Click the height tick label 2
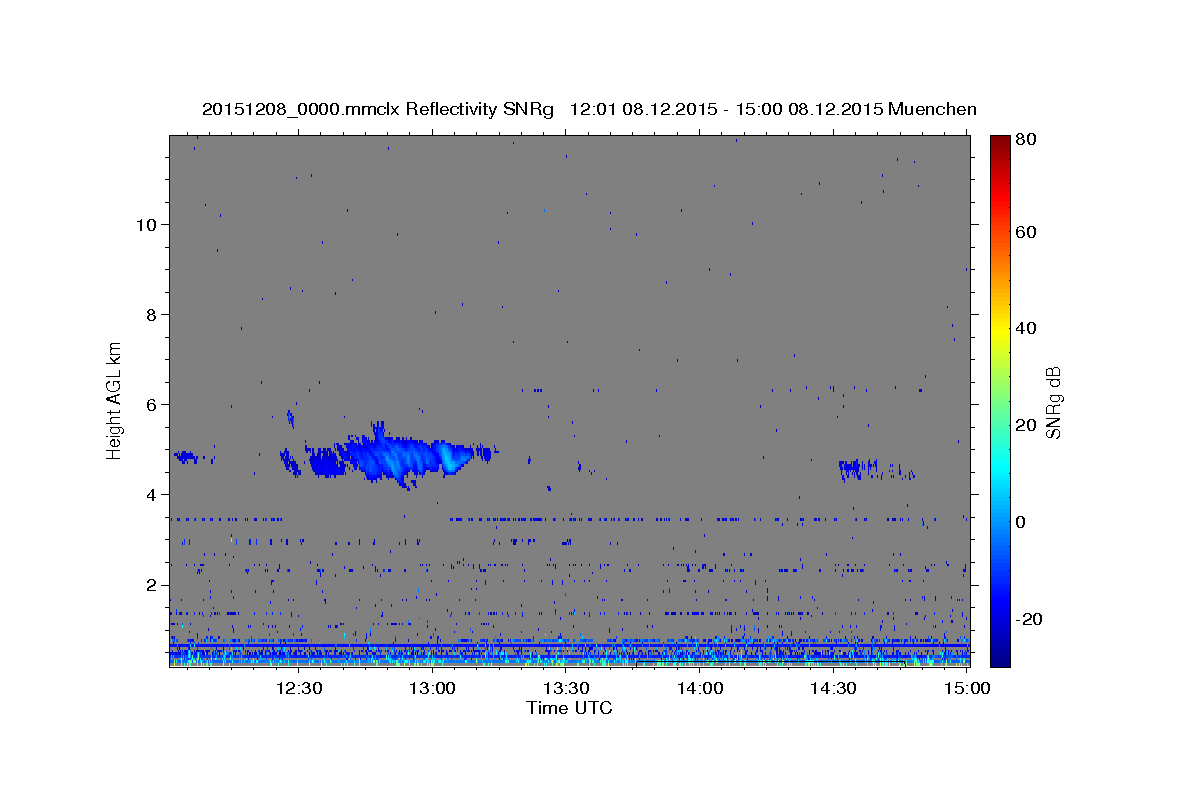Screen dimensions: 1200x800 click(x=150, y=585)
